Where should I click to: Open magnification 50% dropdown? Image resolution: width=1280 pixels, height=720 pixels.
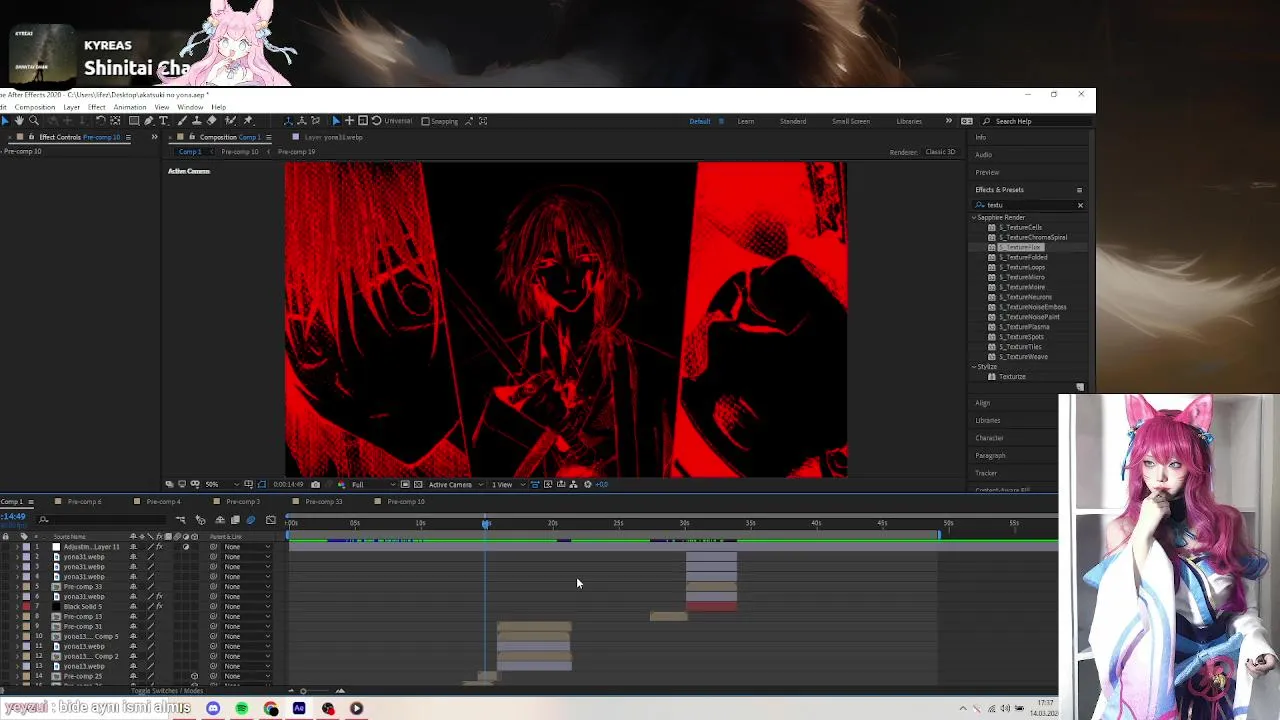click(221, 485)
